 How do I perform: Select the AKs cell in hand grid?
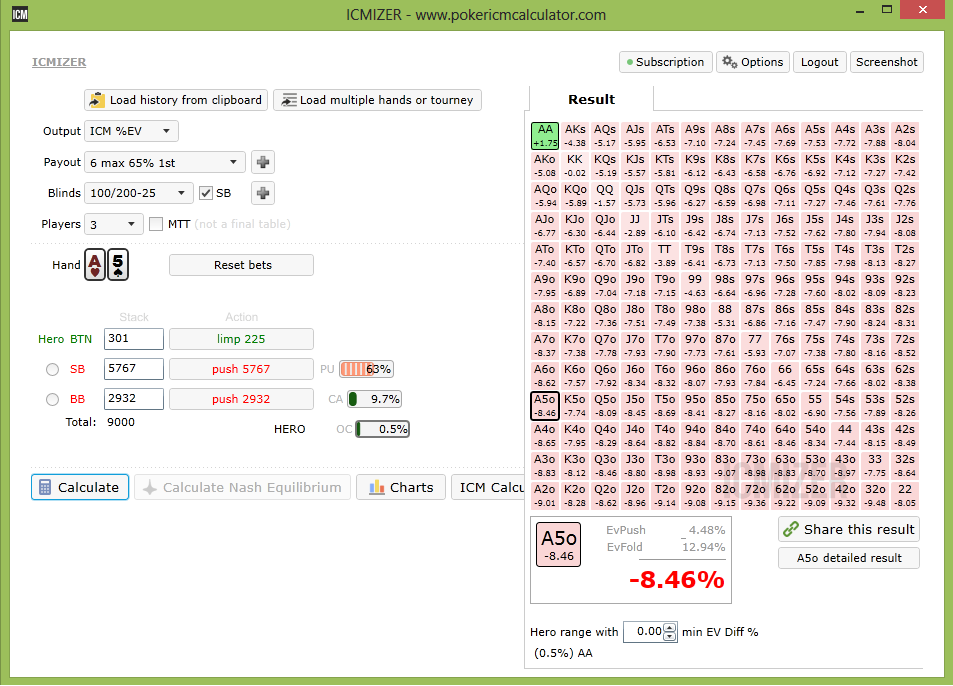pos(575,135)
